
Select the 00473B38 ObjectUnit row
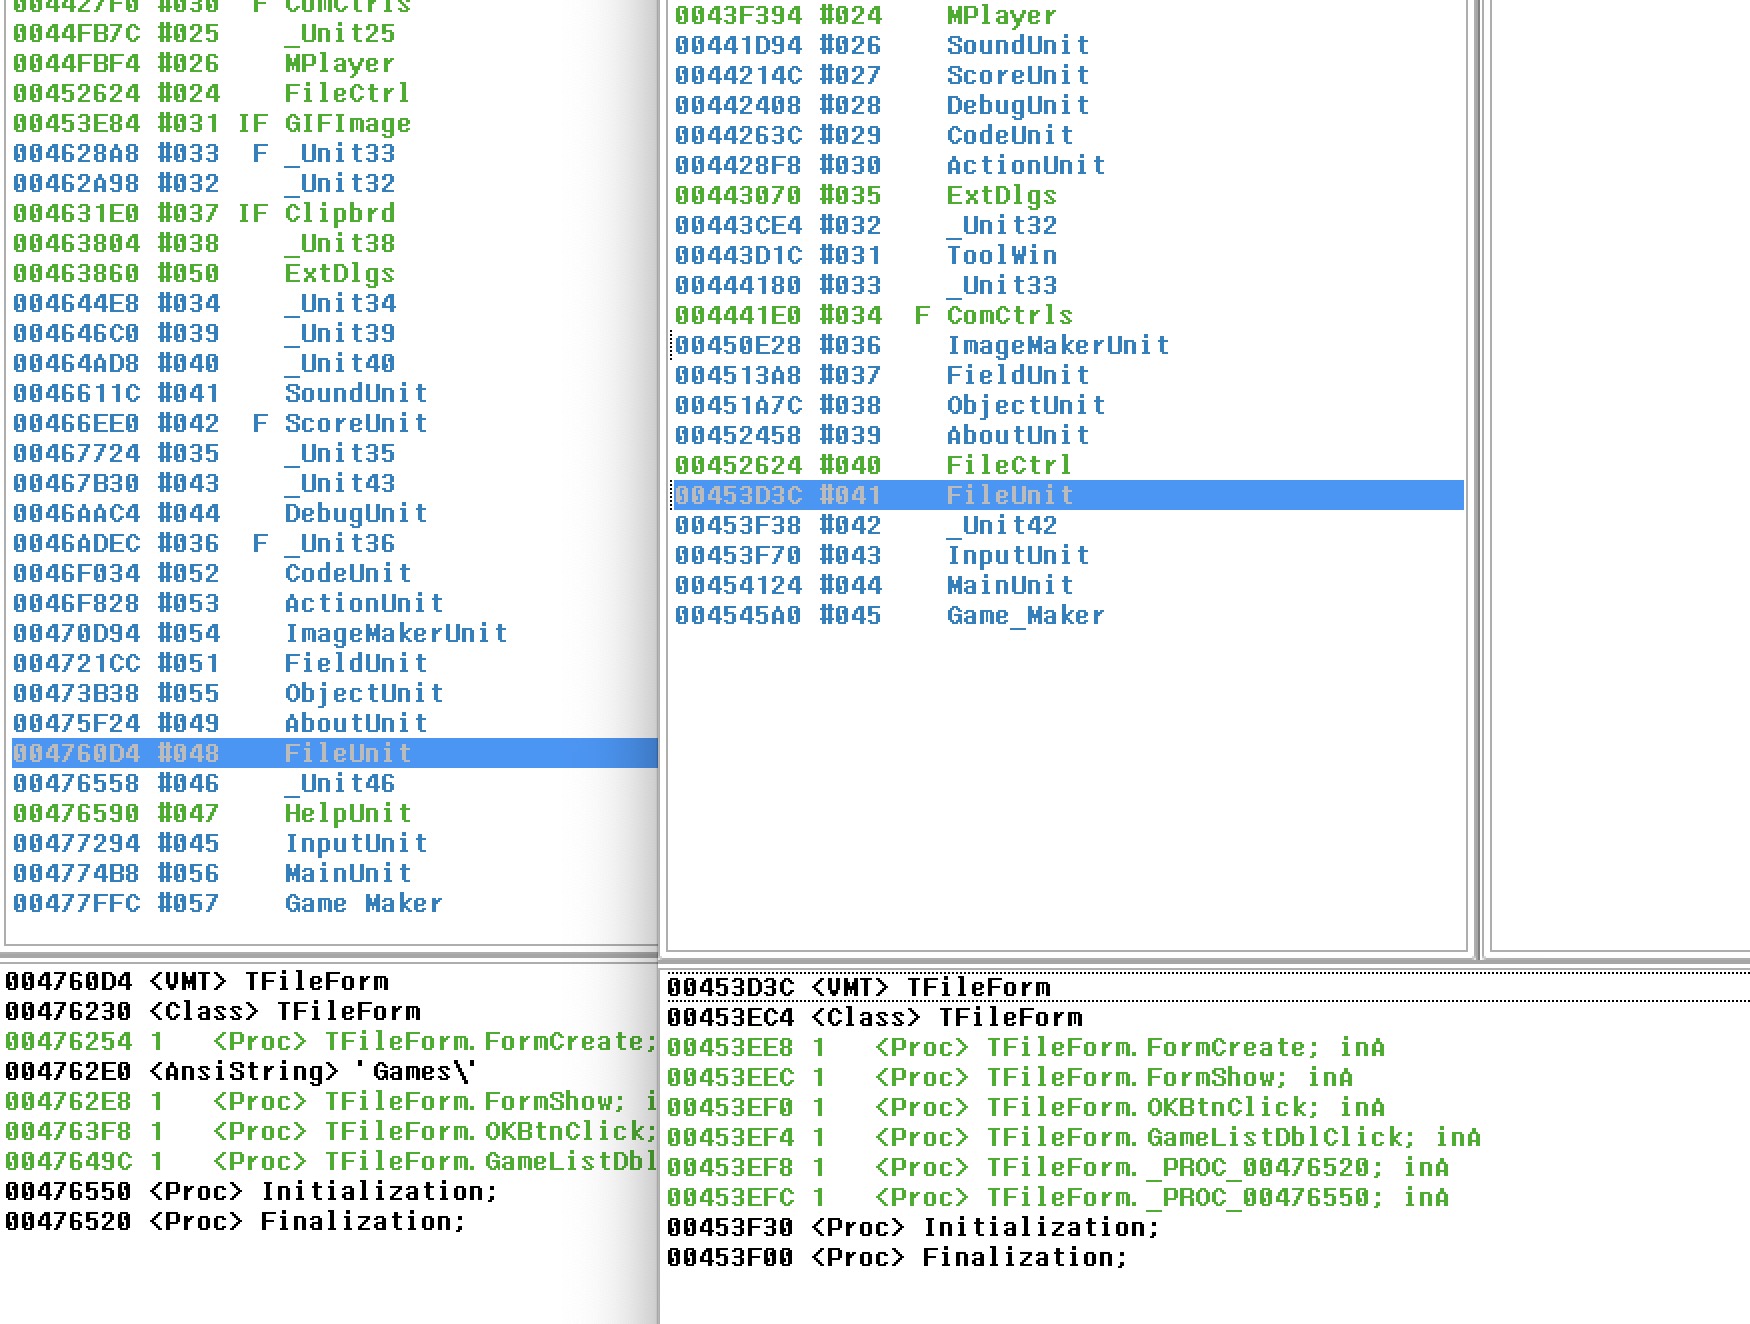pyautogui.click(x=334, y=693)
